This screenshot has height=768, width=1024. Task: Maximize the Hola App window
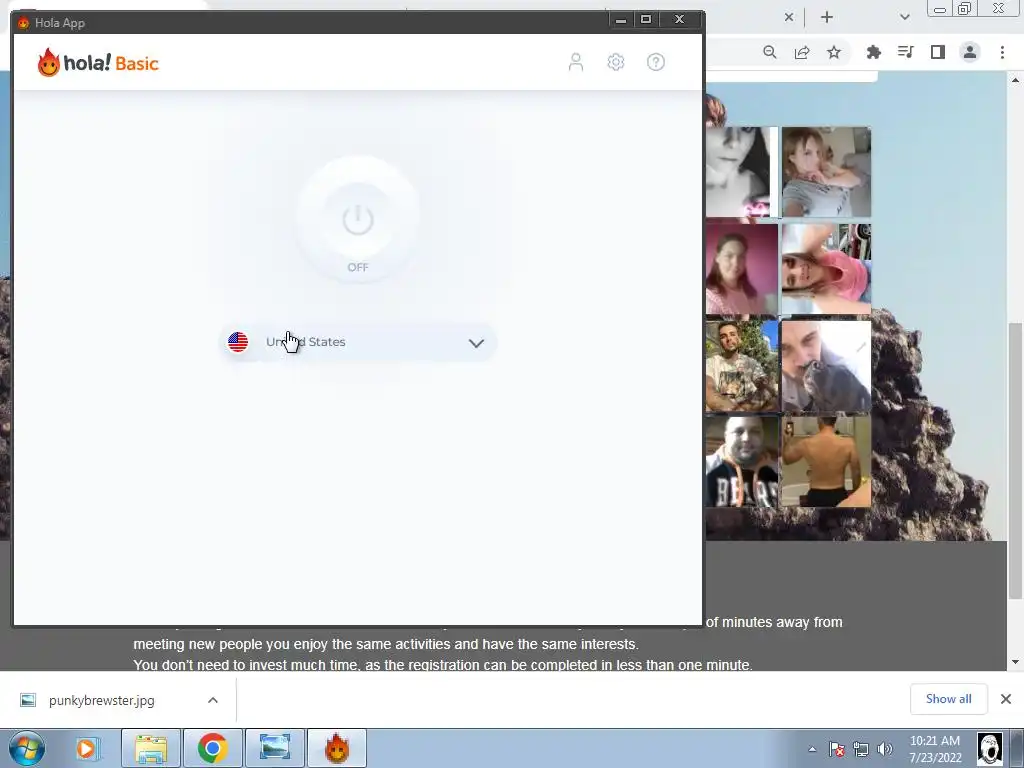click(x=646, y=20)
